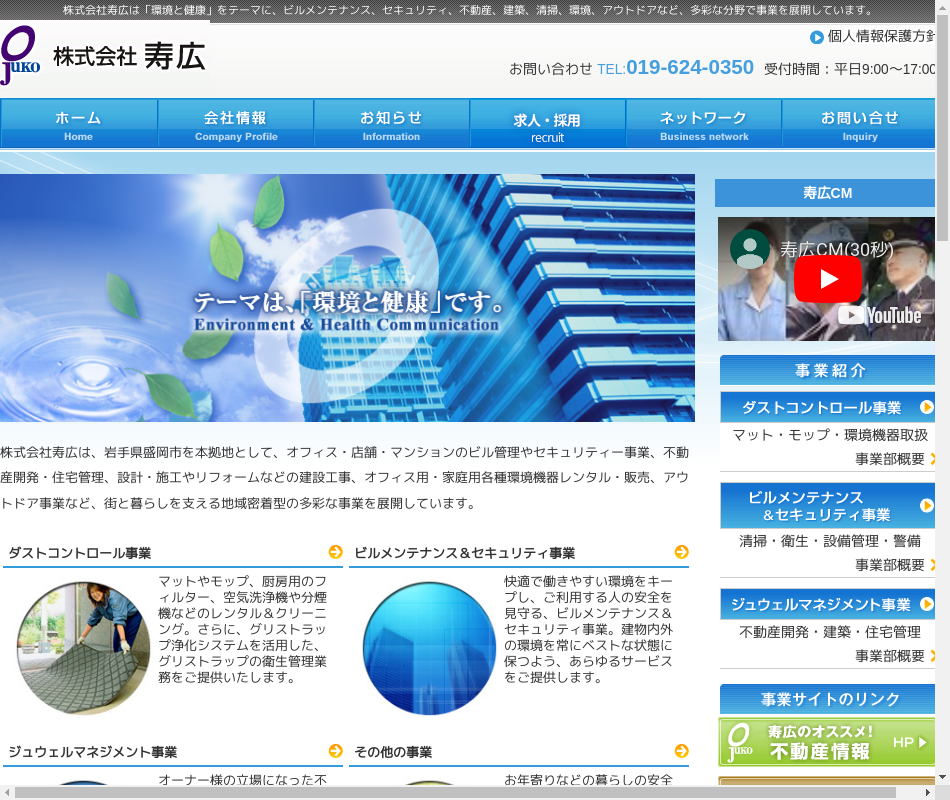Open the その他の事業 heading link
The height and width of the screenshot is (800, 950).
coord(393,752)
